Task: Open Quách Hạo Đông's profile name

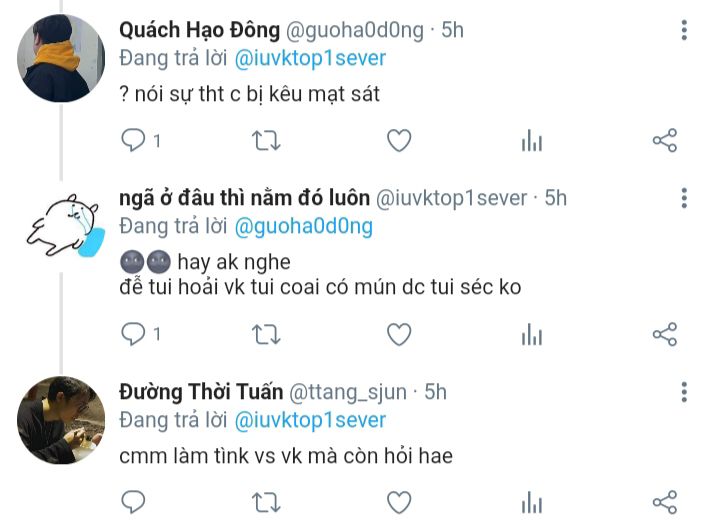Action: (199, 30)
